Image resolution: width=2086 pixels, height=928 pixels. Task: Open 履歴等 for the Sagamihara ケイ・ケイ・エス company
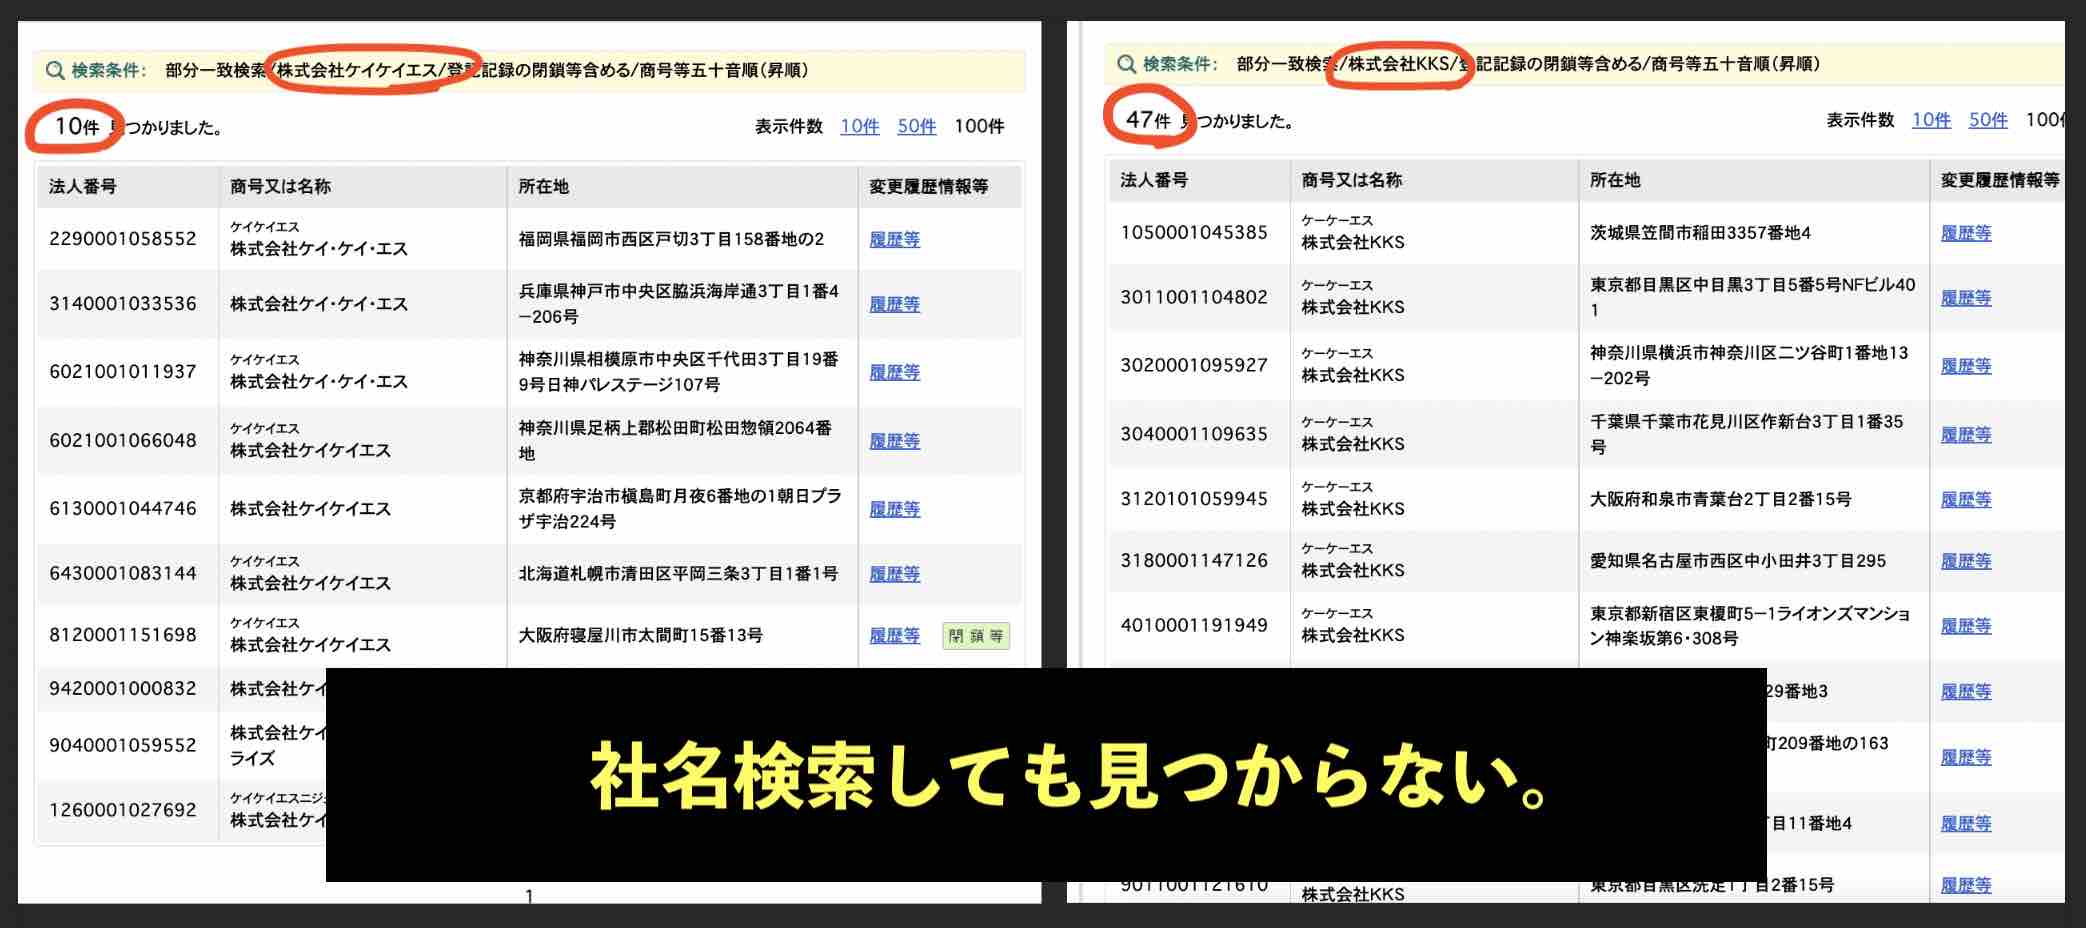coord(894,372)
